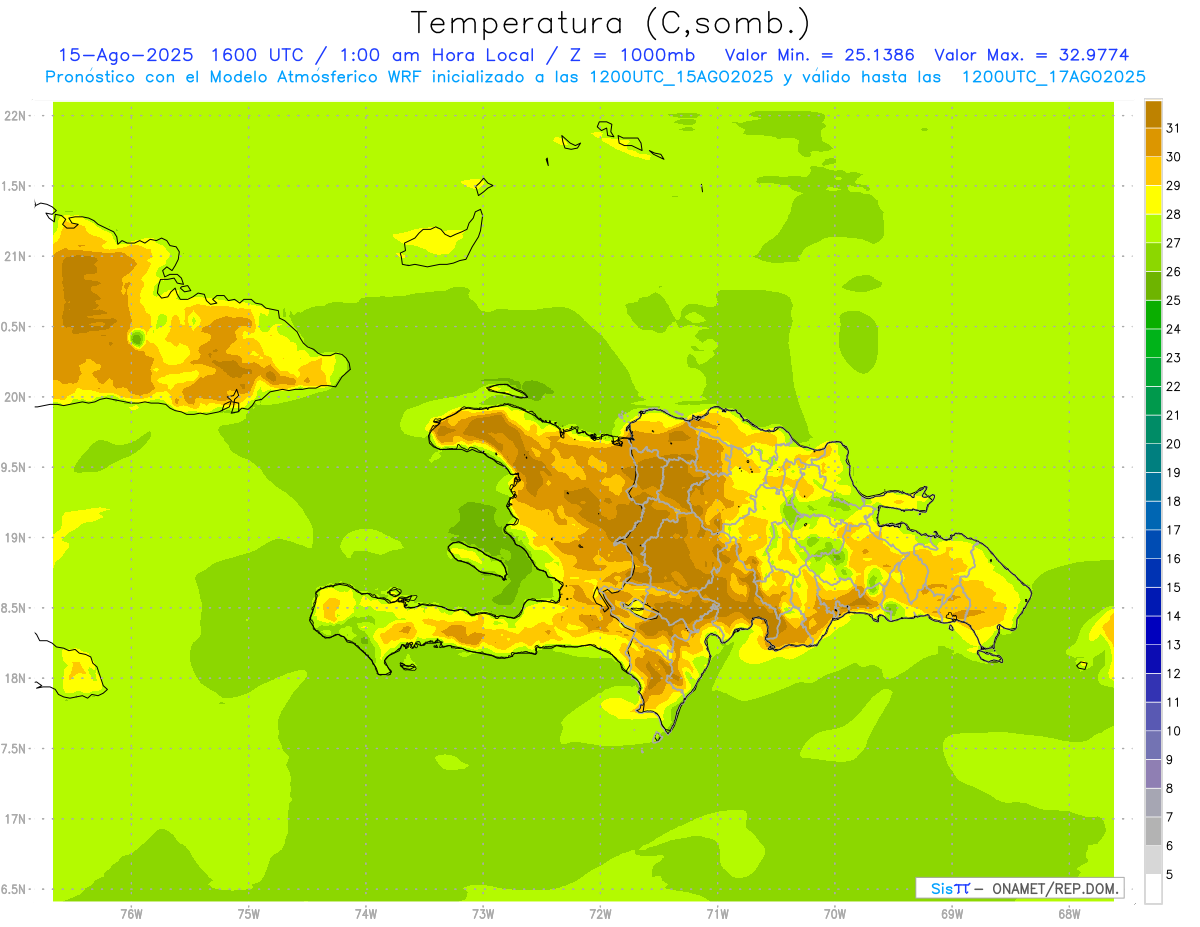Click legend swatch between 30 and 31
The height and width of the screenshot is (927, 1200).
coord(1153,142)
